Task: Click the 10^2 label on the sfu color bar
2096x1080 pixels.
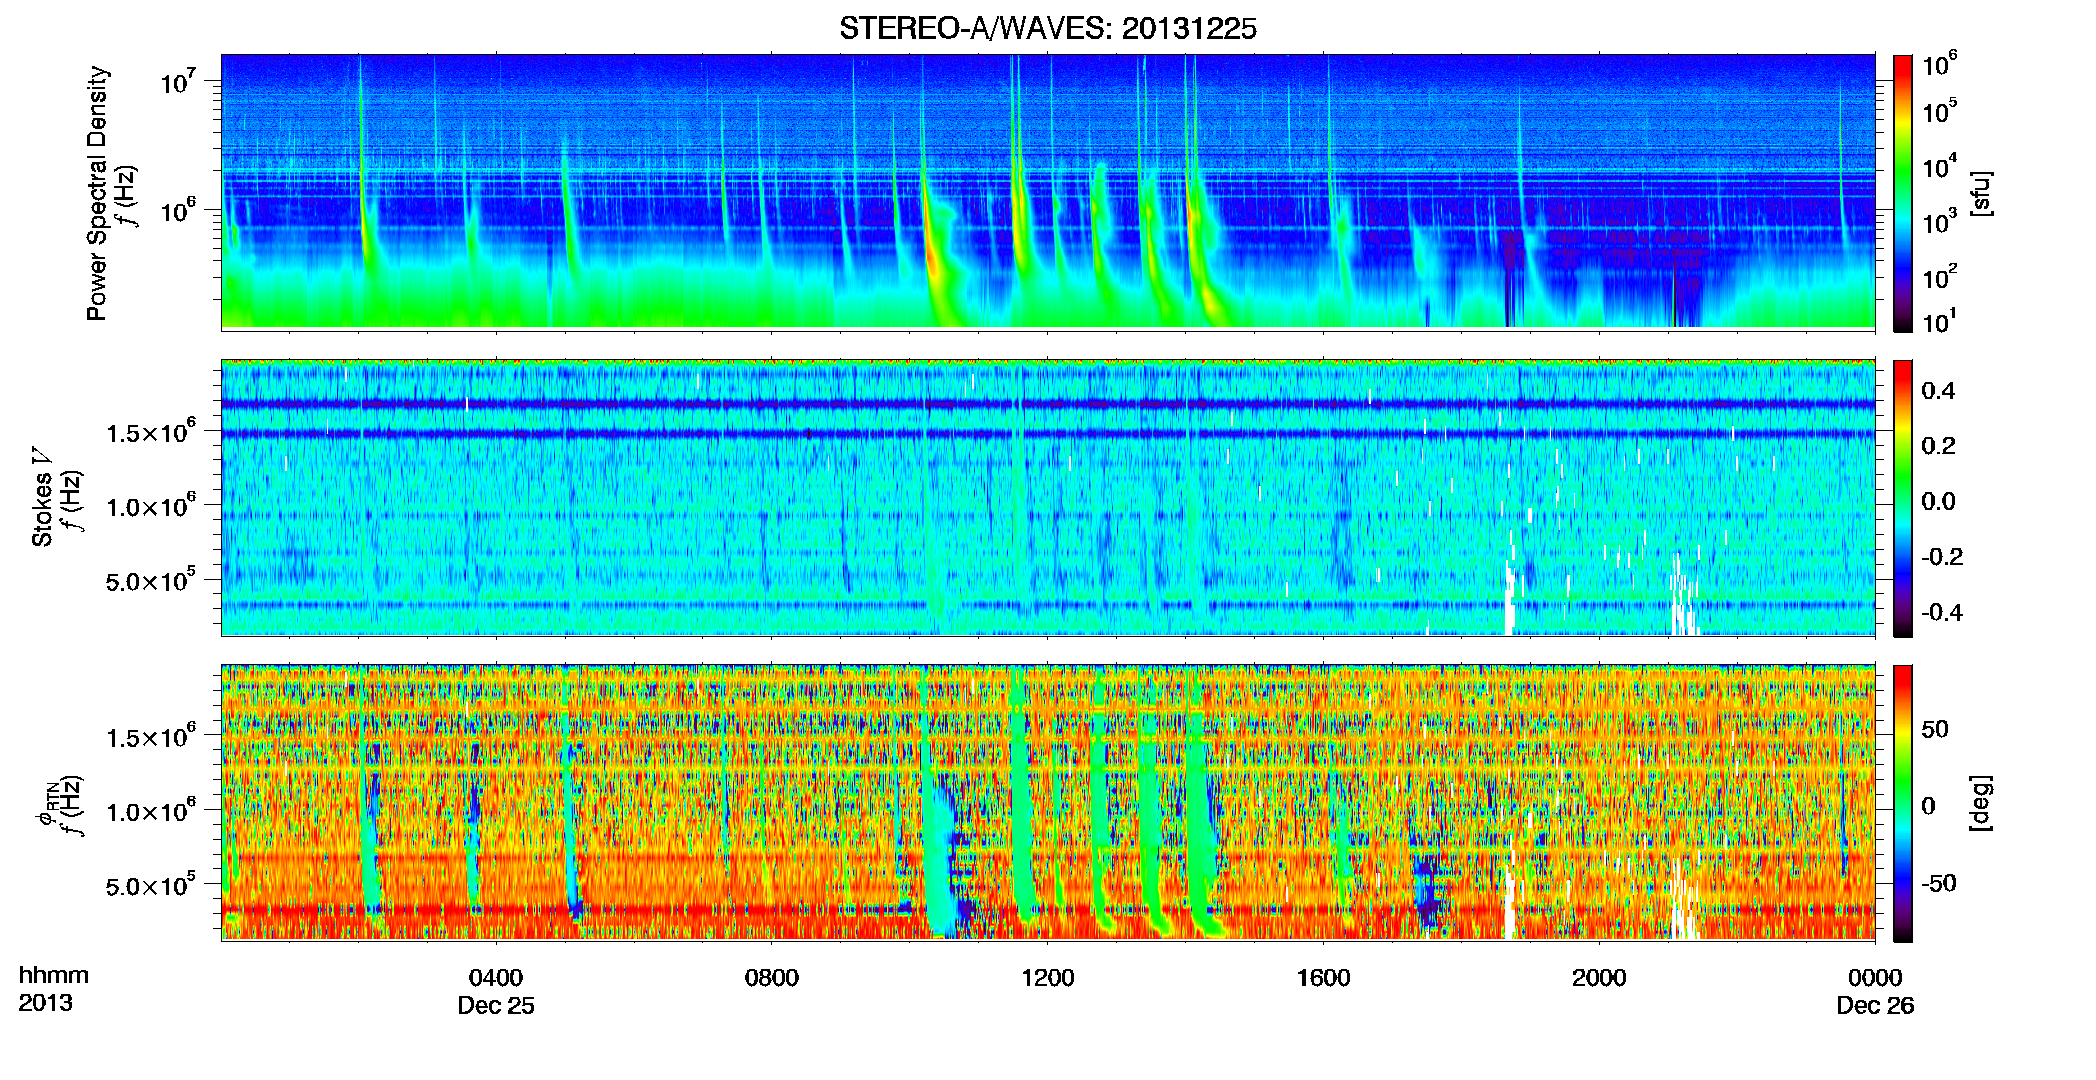Action: [x=1940, y=277]
